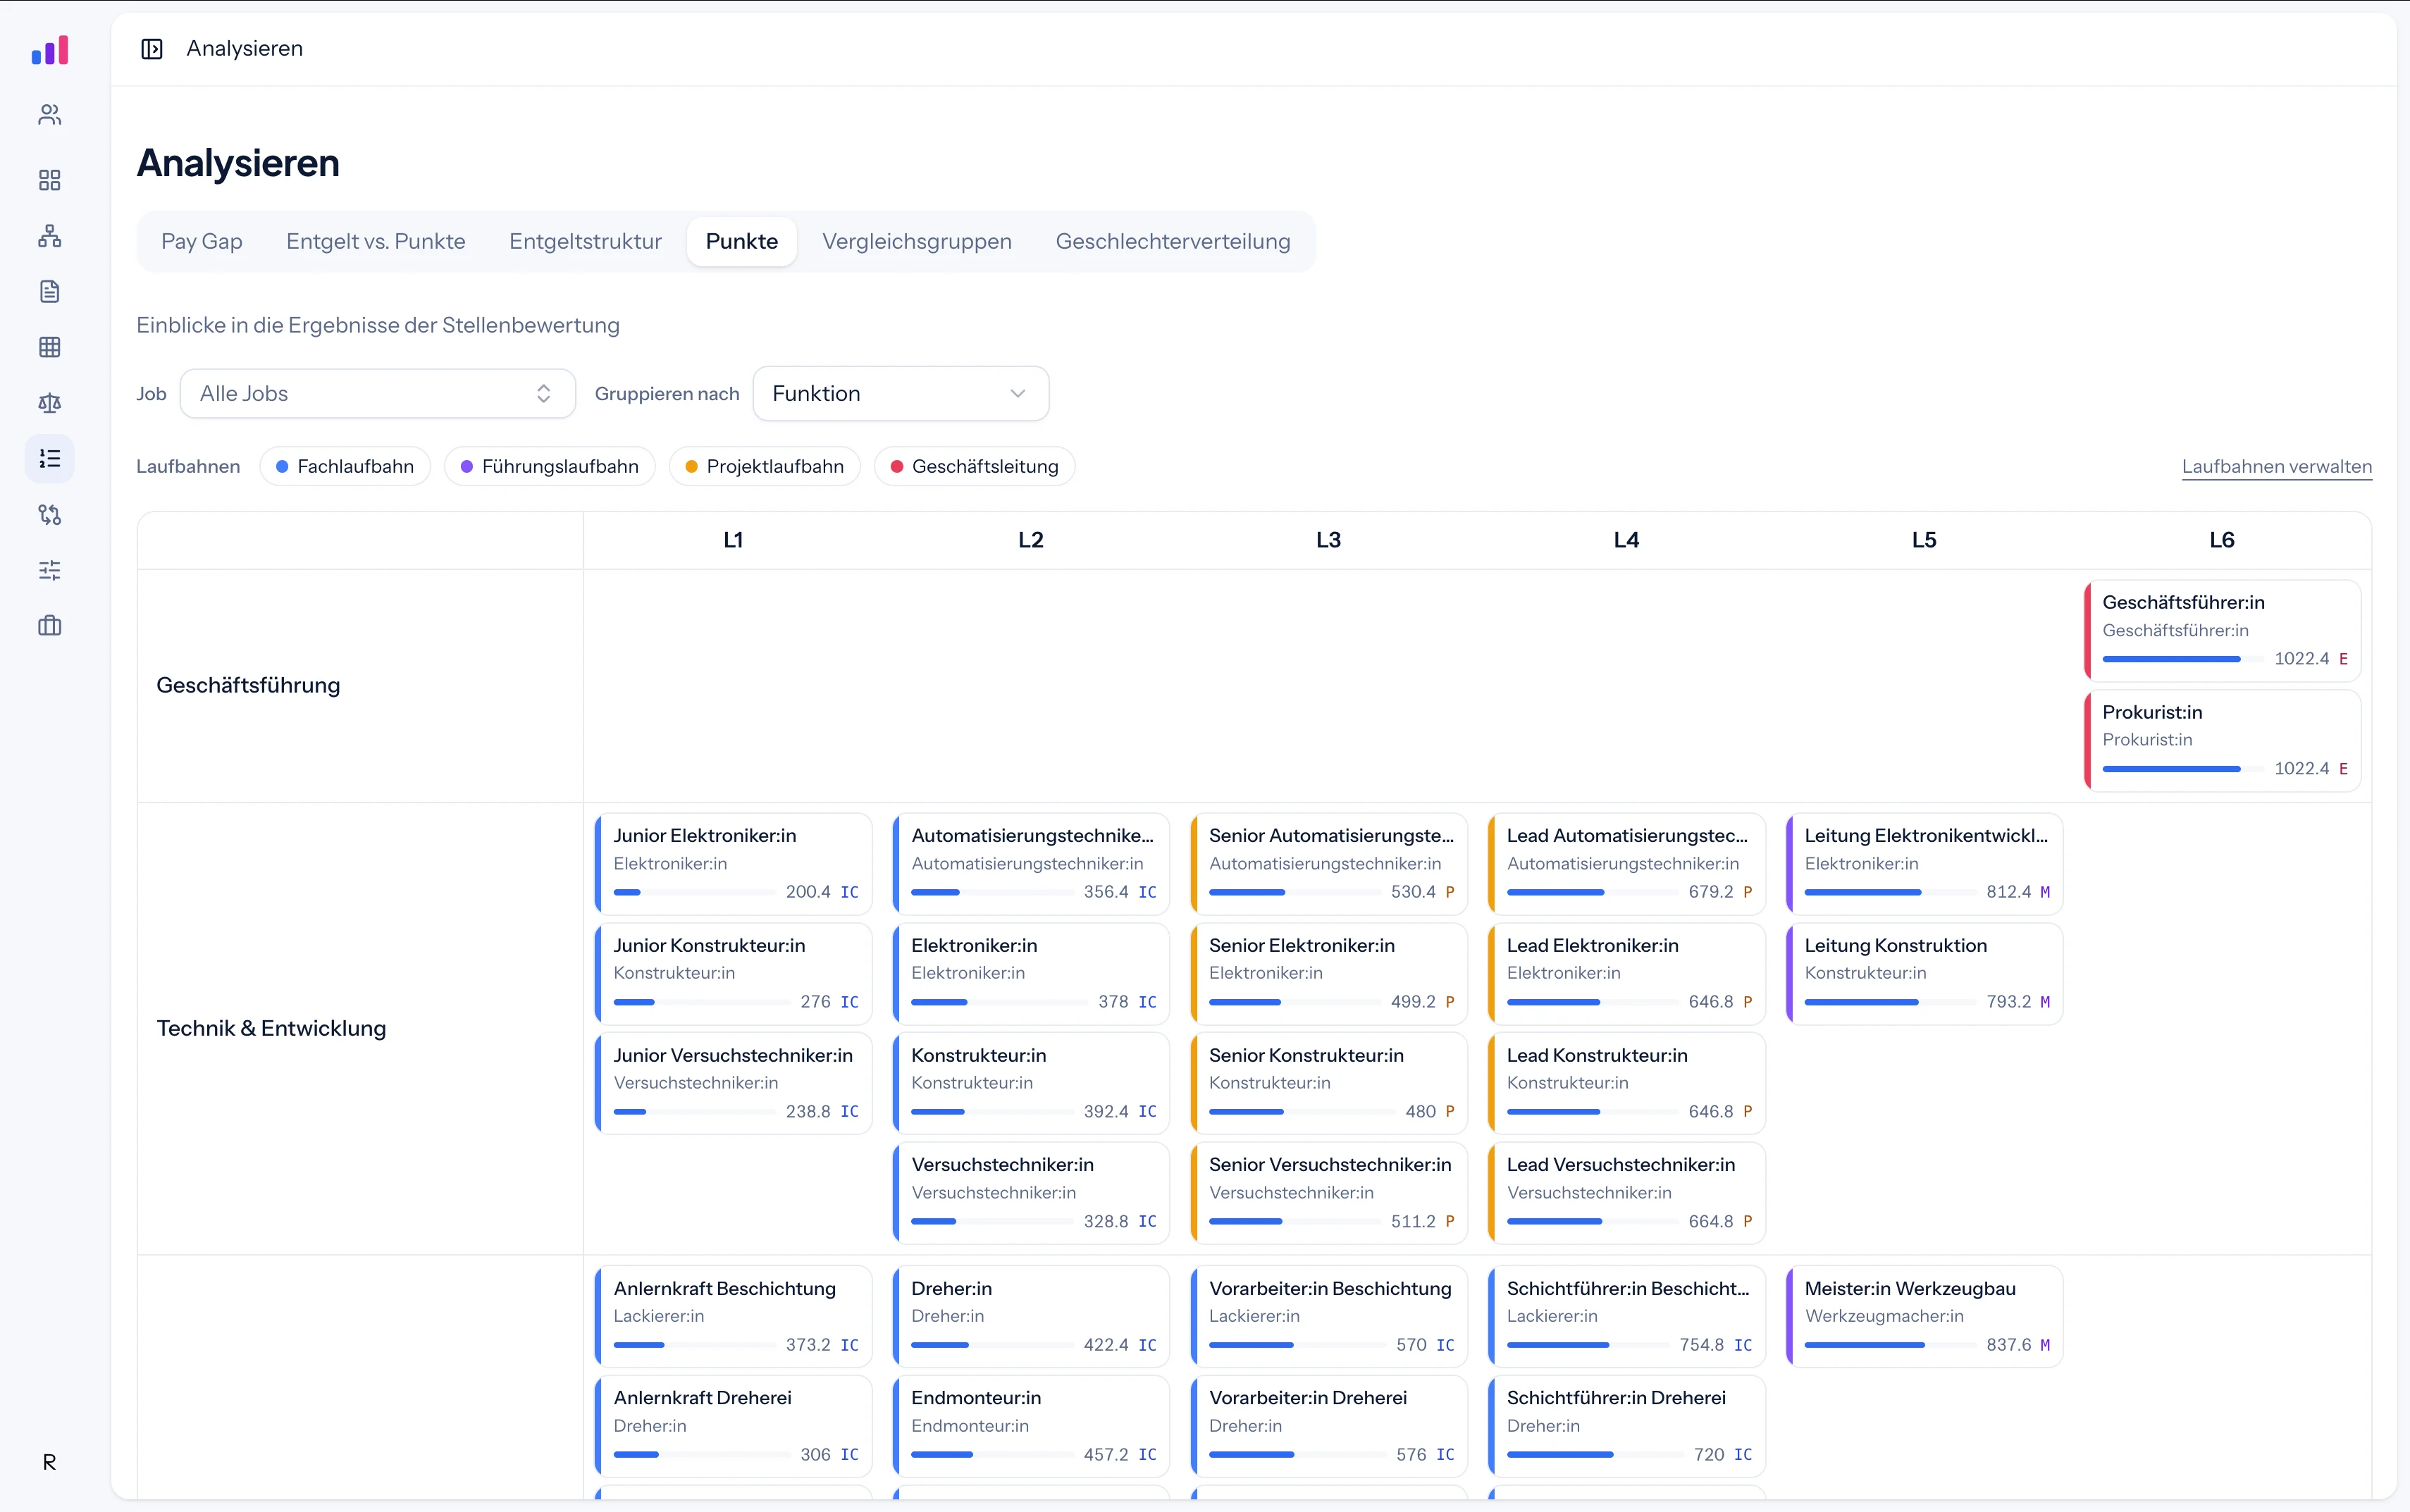Select the Punkte tab
This screenshot has height=1512, width=2410.
point(742,242)
